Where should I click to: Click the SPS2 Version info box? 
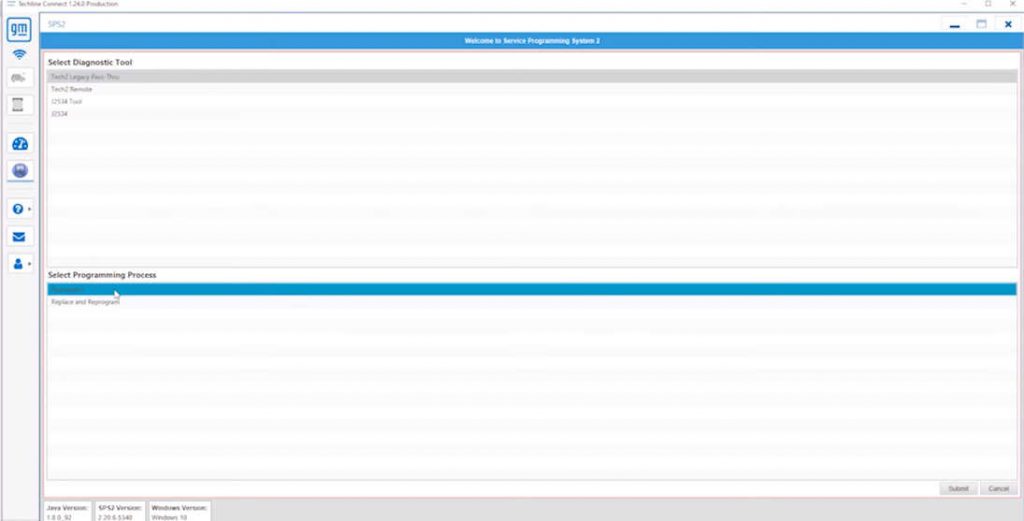(x=120, y=512)
